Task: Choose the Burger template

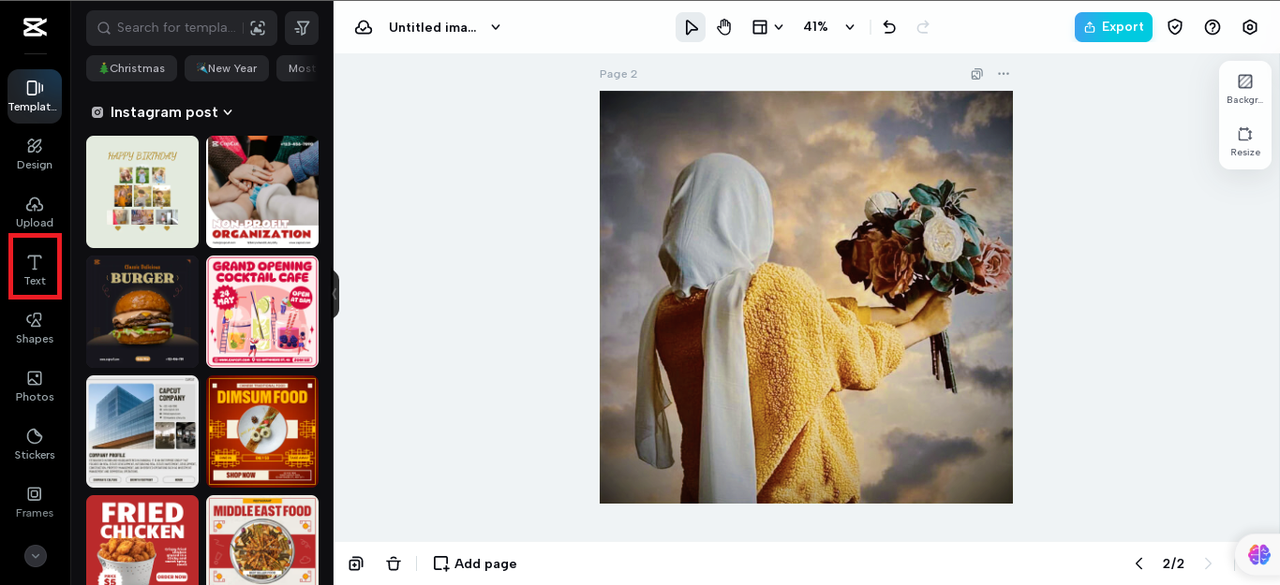Action: point(142,311)
